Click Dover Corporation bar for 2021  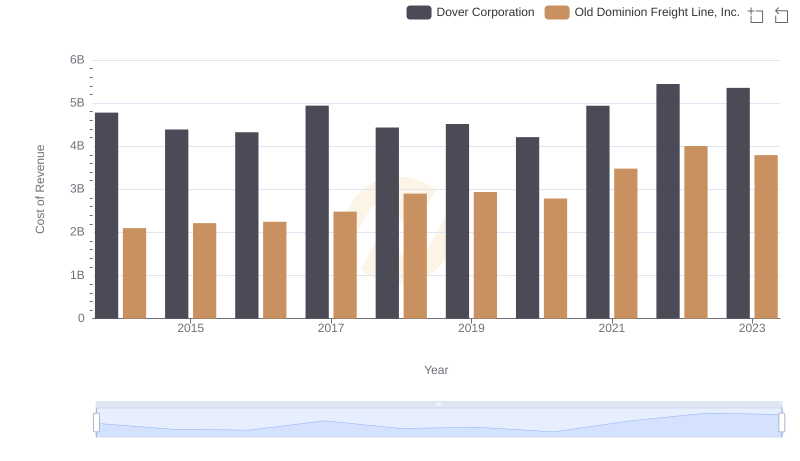598,212
